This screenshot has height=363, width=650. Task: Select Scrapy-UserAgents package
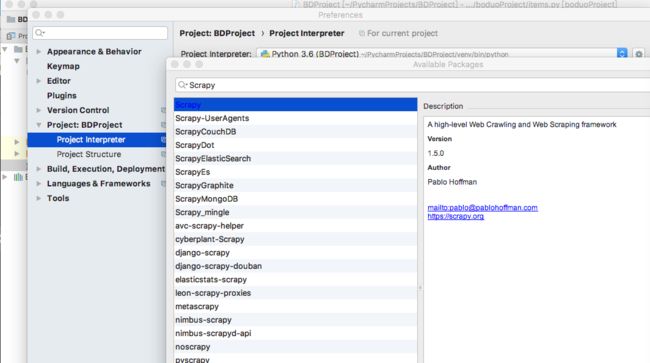point(296,118)
